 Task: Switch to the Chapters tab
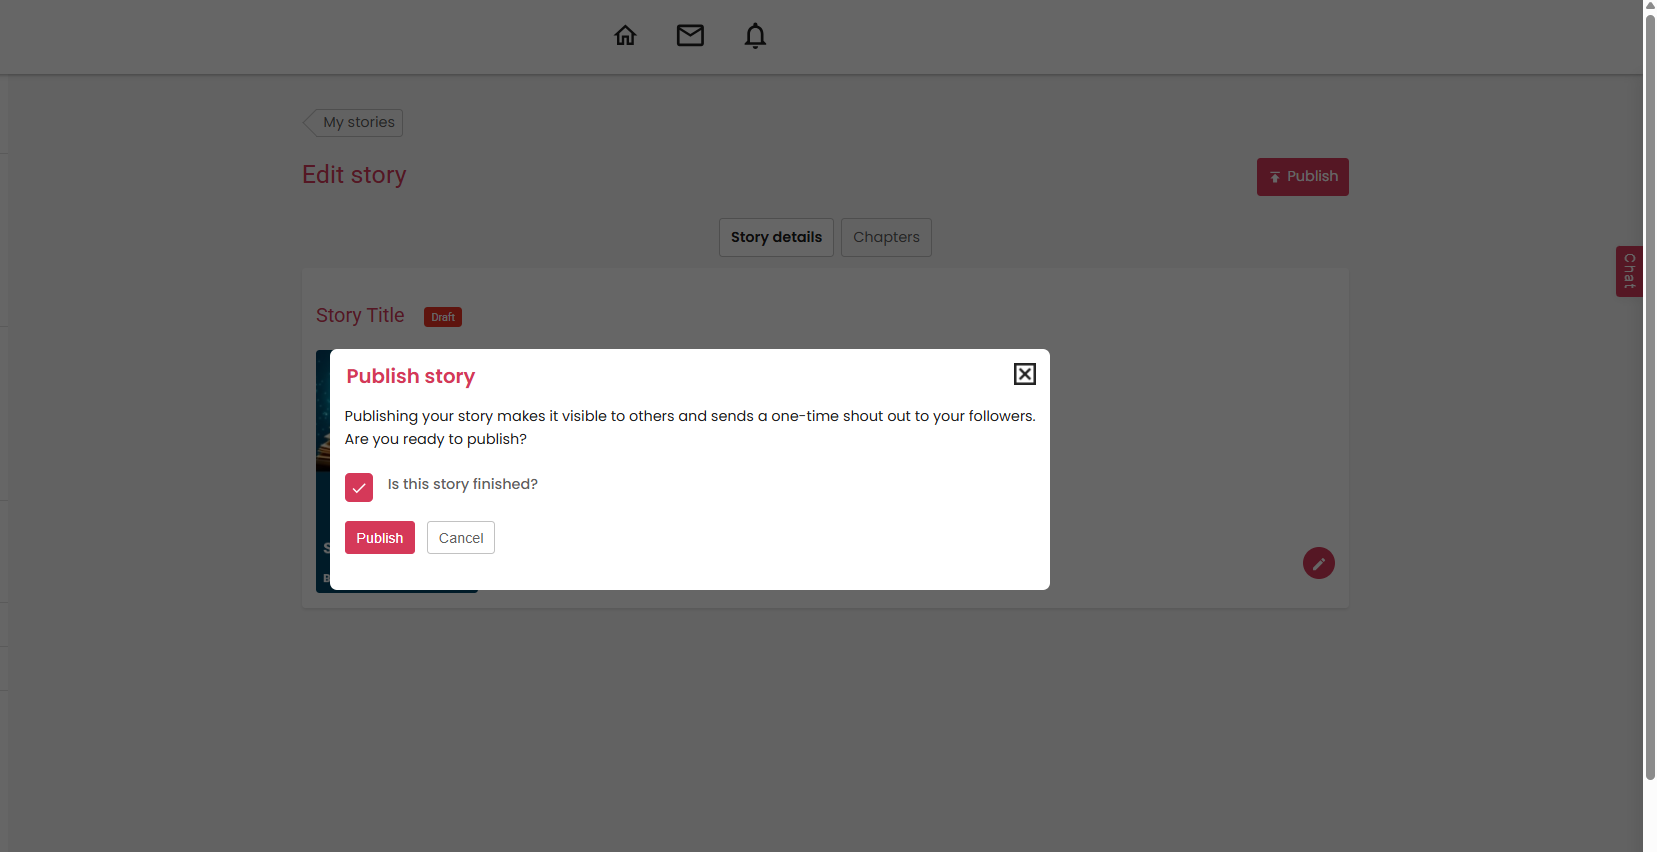coord(886,237)
